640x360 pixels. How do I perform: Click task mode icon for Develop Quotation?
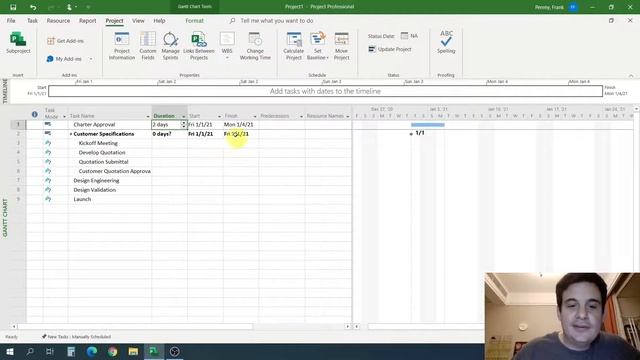point(48,153)
